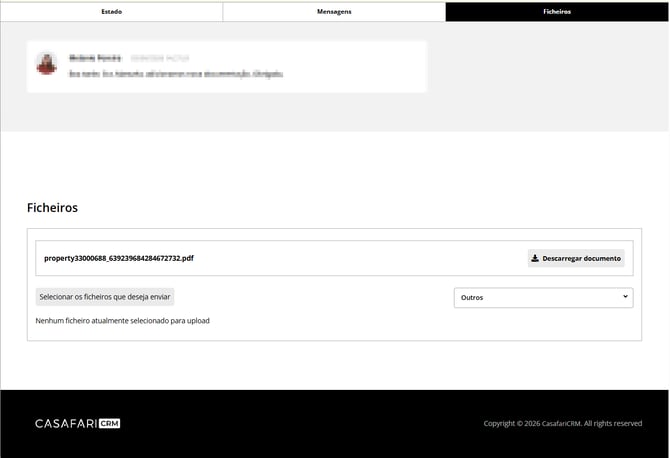Screen dimensions: 670x458
Task: Click the CRM badge icon
Action: click(110, 423)
